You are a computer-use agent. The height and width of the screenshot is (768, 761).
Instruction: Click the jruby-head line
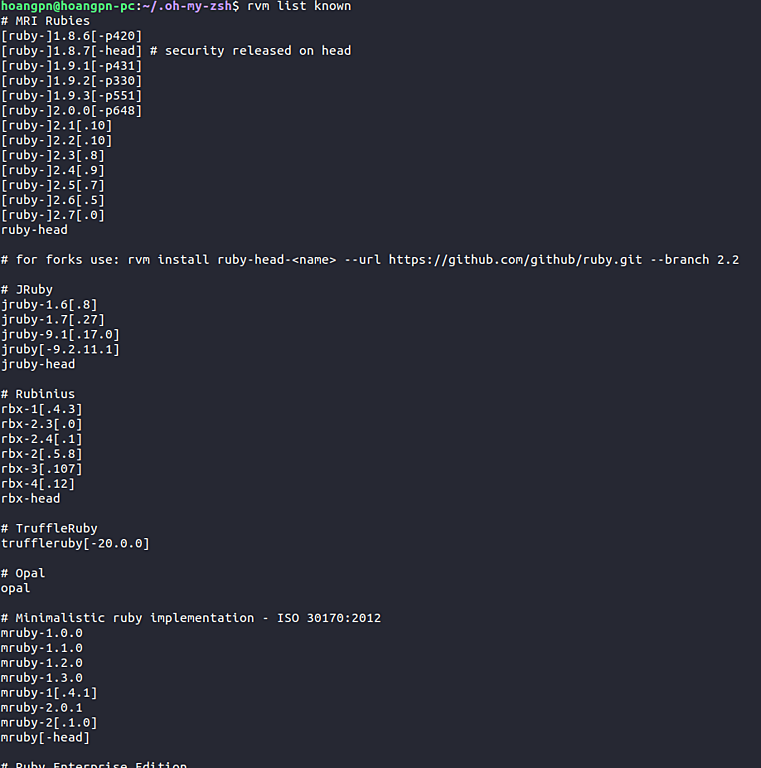[38, 364]
